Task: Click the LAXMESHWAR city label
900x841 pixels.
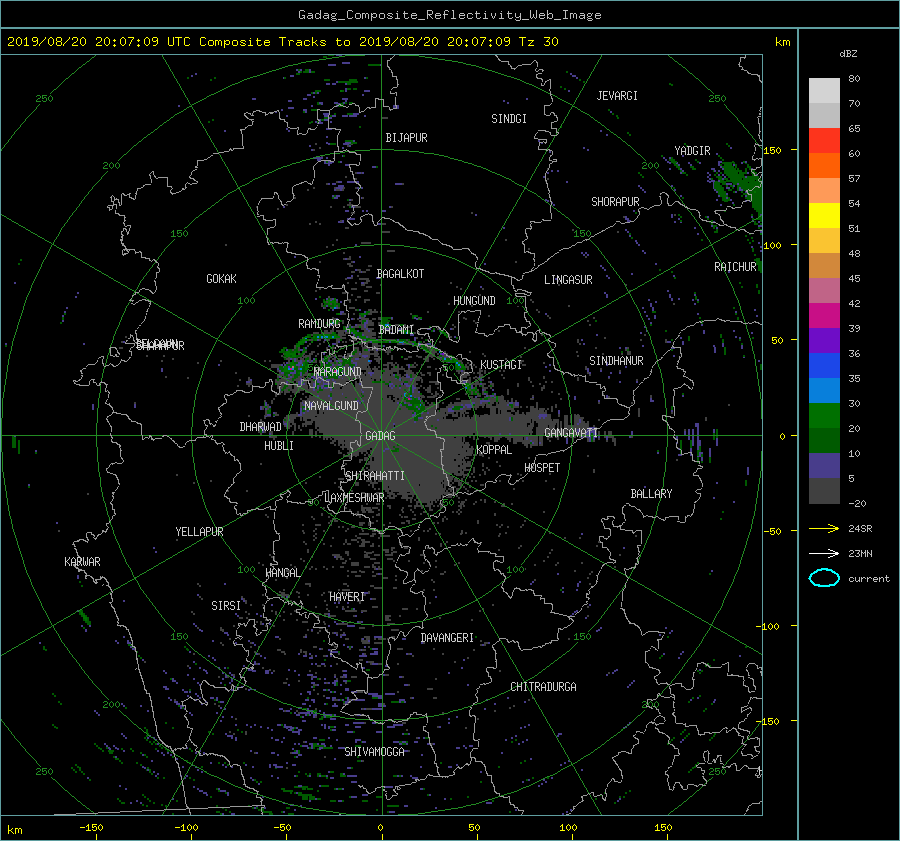Action: (x=354, y=498)
